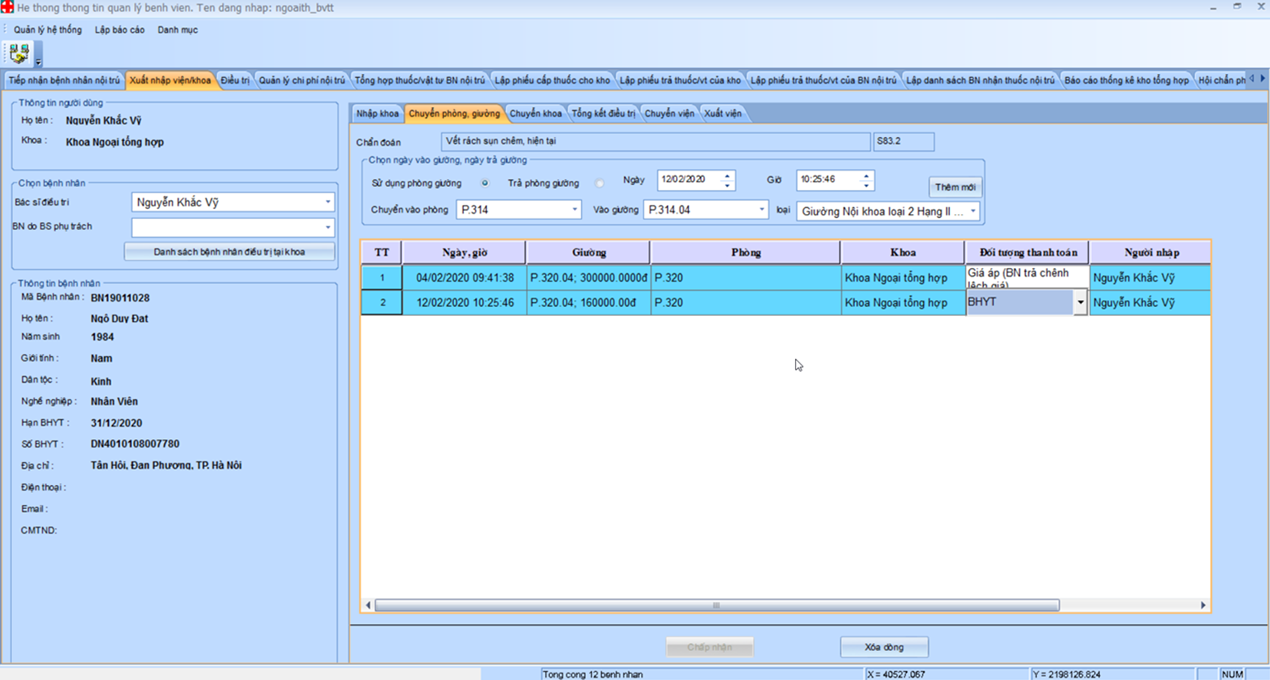Expand the 'Chuyển vào phòng' P.314 dropdown
The height and width of the screenshot is (680, 1270).
click(575, 210)
